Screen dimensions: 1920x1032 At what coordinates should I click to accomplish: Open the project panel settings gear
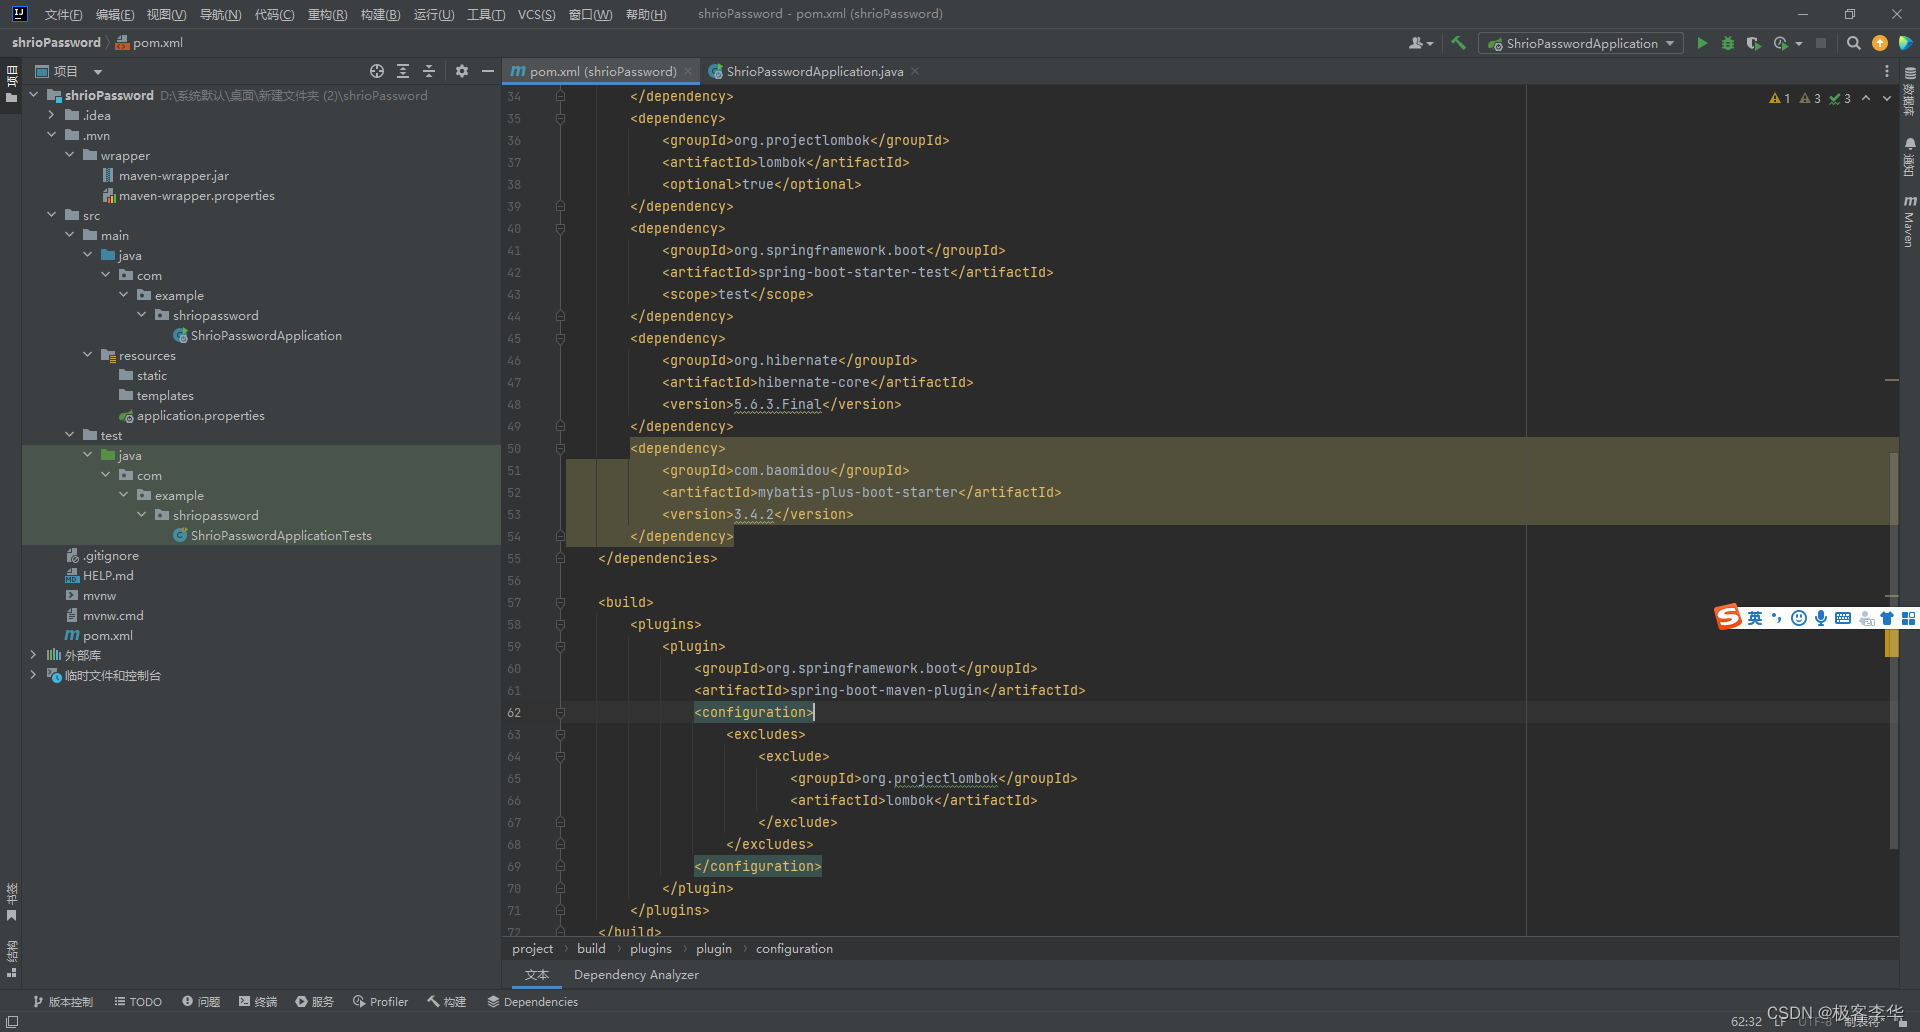(461, 71)
